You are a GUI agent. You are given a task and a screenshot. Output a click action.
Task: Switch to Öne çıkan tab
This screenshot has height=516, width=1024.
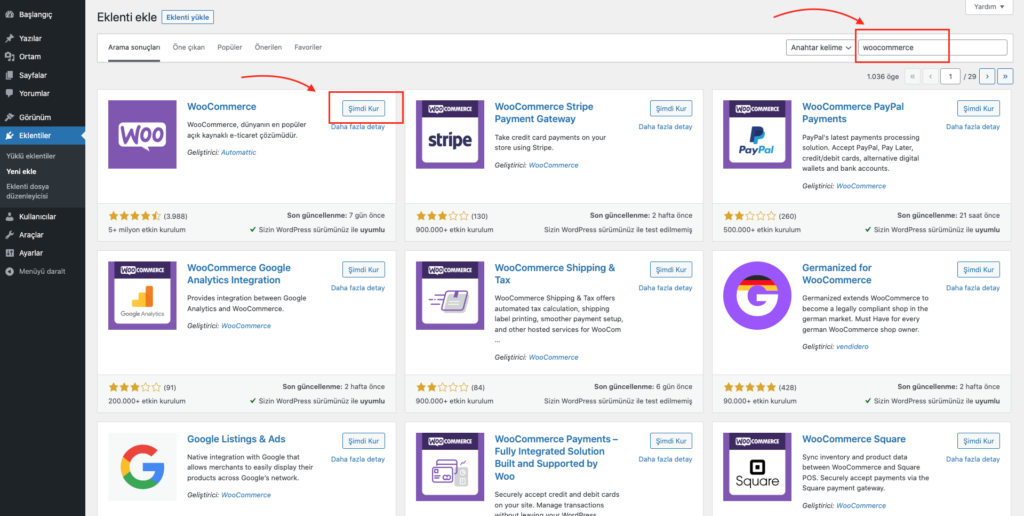tap(189, 48)
